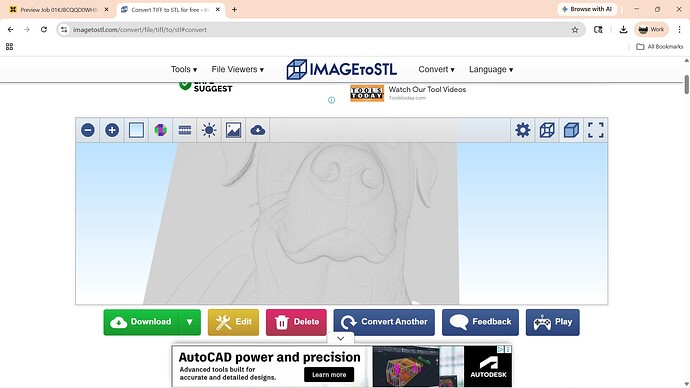This screenshot has height=388, width=690.
Task: Switch to wireframe cube view
Action: pos(547,130)
